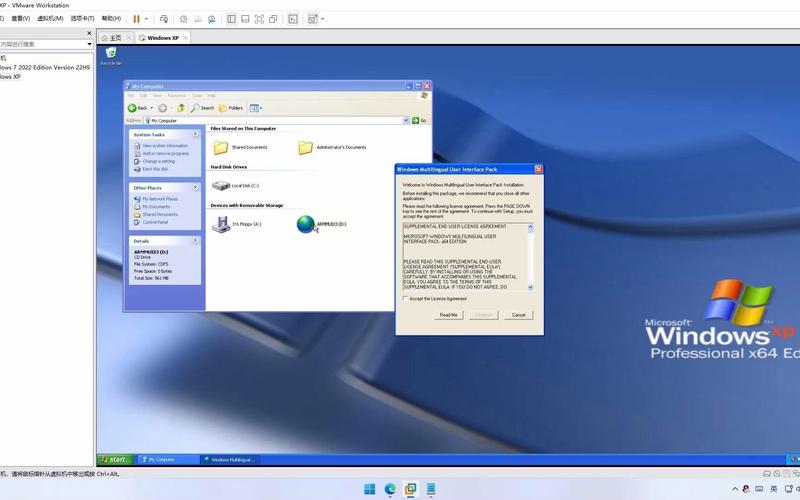Click the Up folder icon in My Computer
The height and width of the screenshot is (500, 800).
click(x=181, y=108)
